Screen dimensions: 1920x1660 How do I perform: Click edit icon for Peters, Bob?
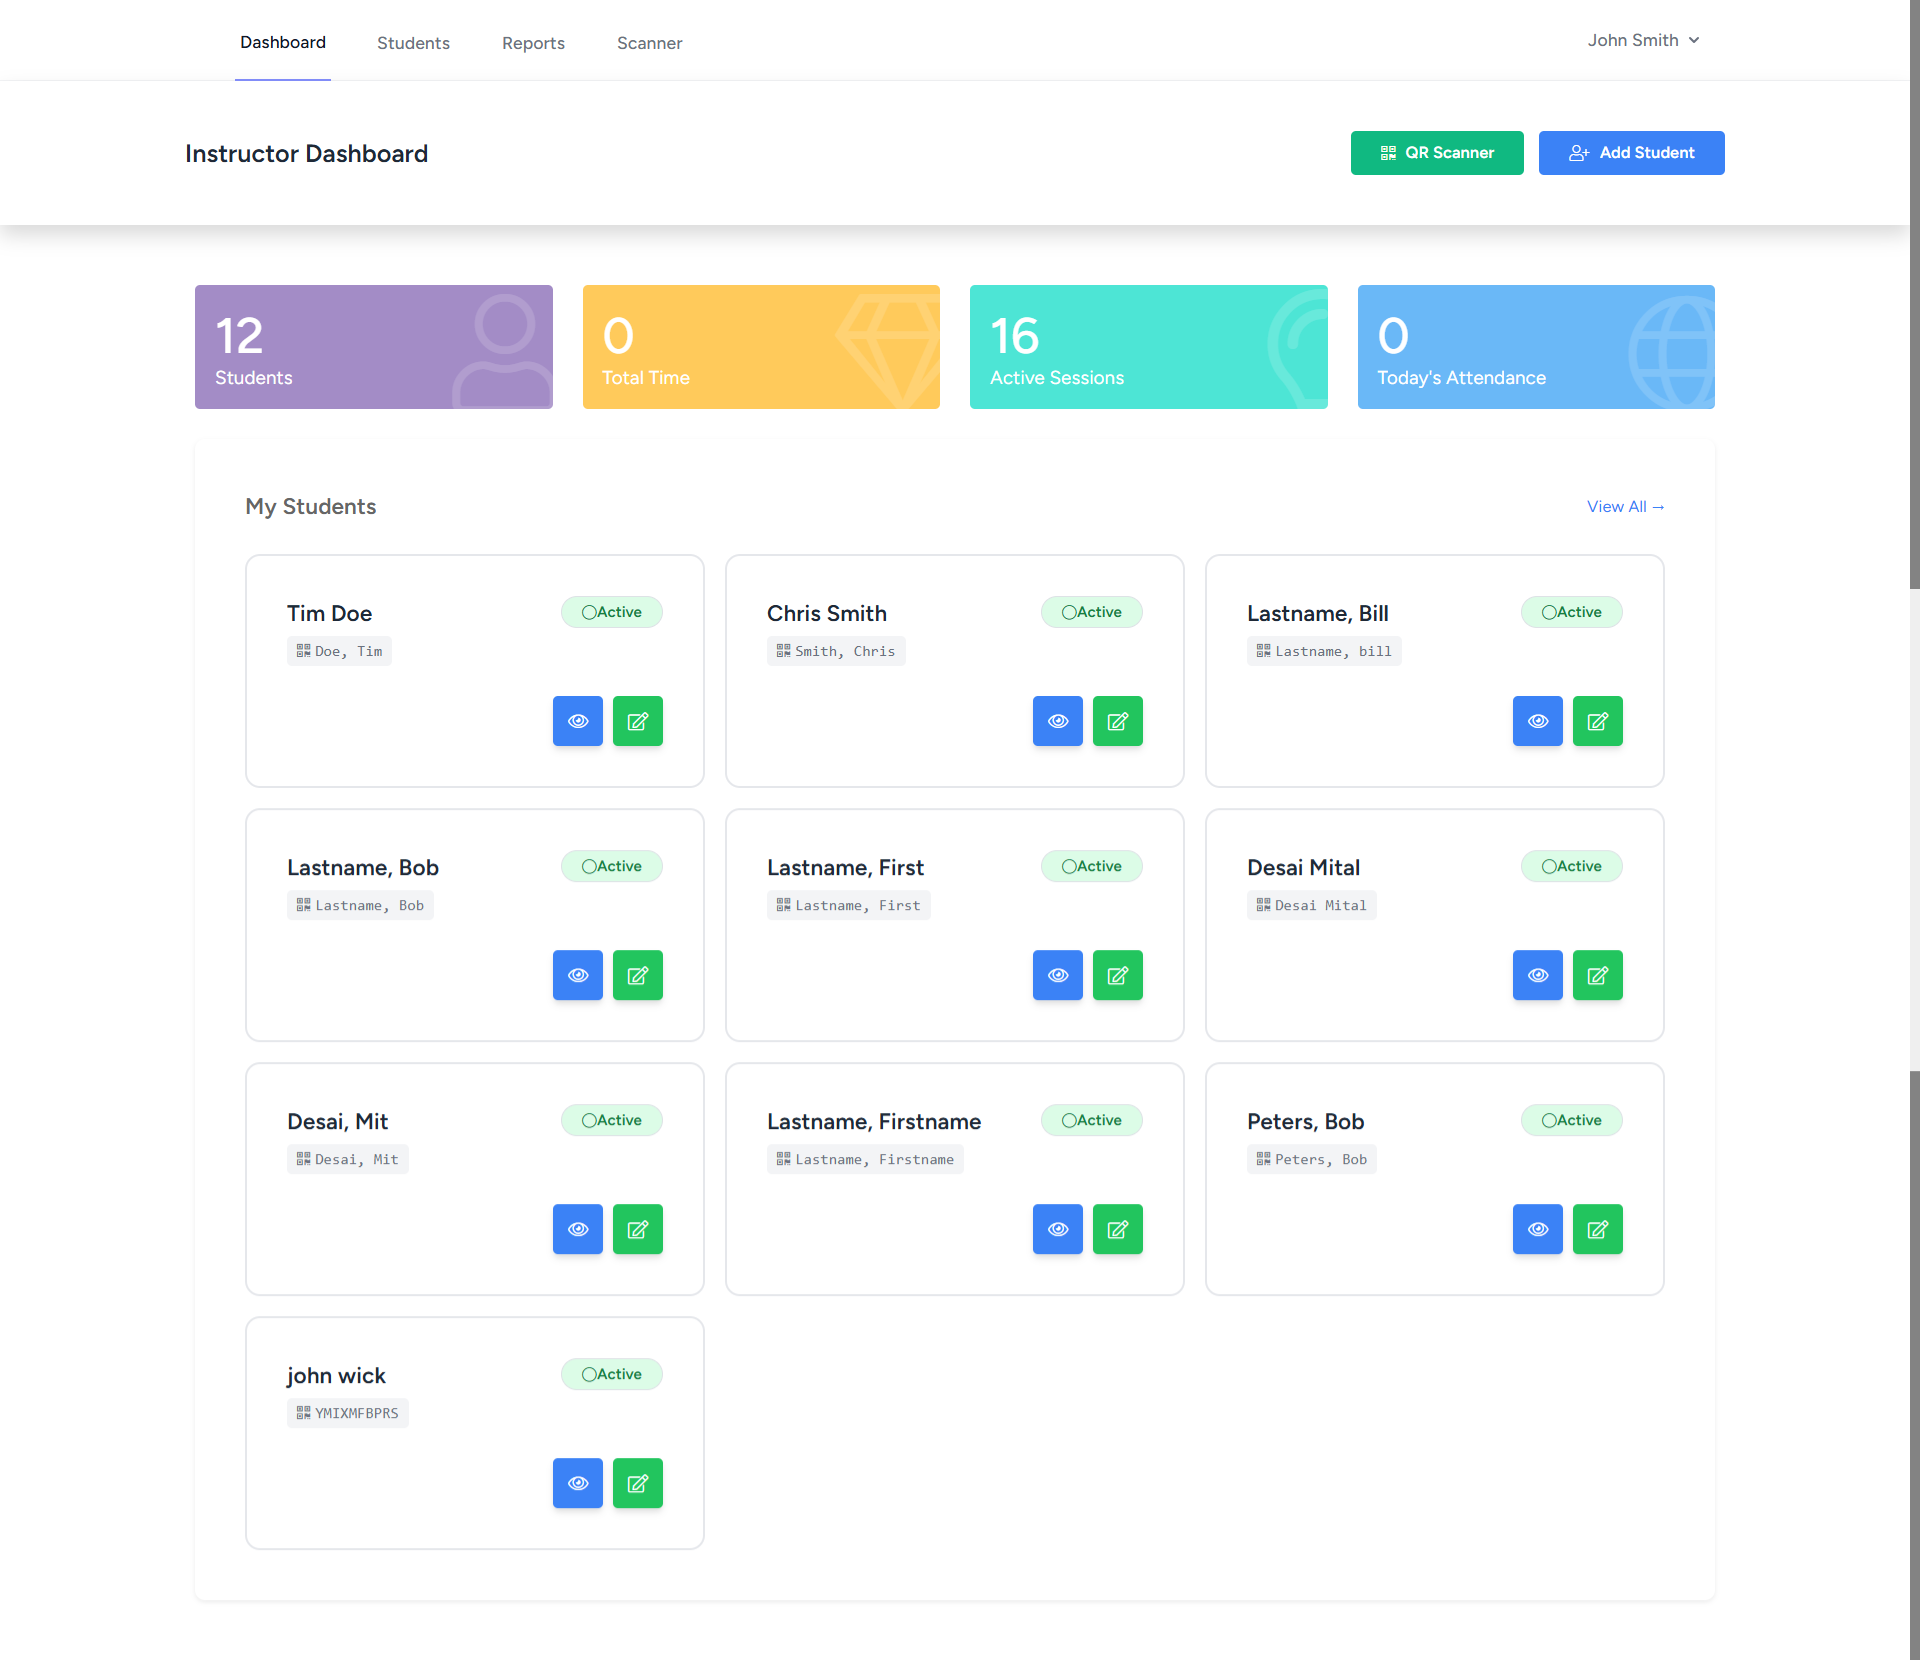coord(1597,1229)
